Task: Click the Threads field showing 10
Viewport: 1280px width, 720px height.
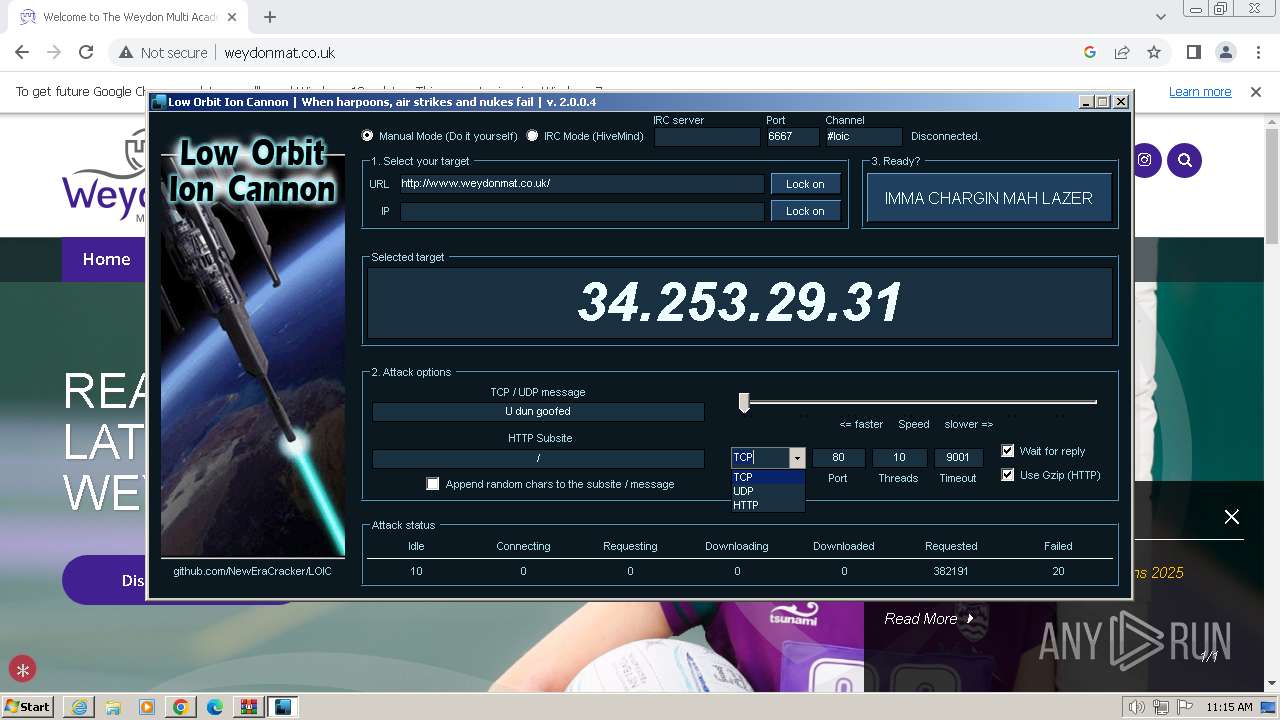Action: click(x=899, y=458)
